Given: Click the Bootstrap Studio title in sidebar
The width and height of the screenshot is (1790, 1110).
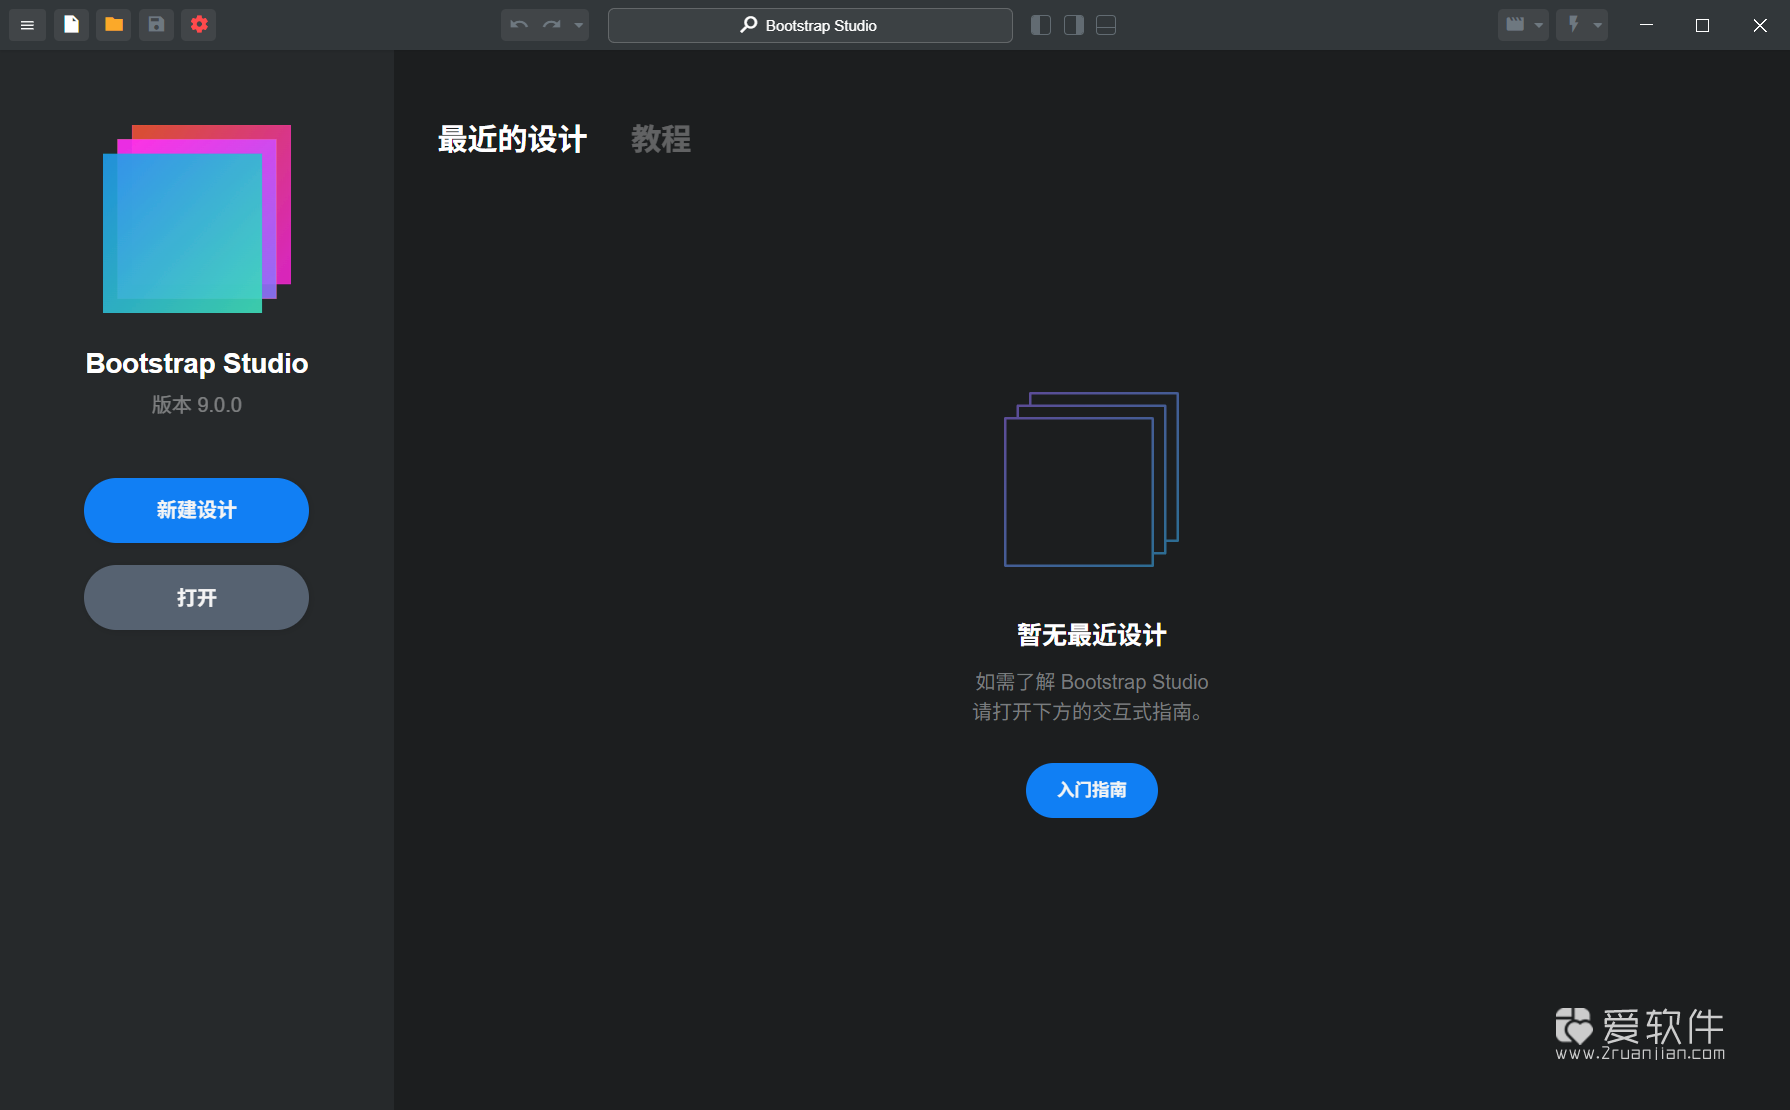Looking at the screenshot, I should [x=197, y=363].
